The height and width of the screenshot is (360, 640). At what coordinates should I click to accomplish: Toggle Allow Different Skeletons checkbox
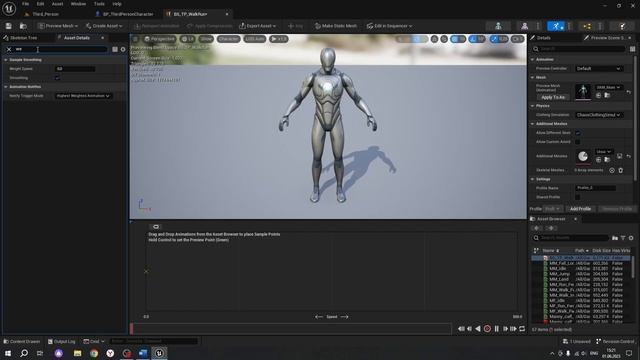coord(578,133)
